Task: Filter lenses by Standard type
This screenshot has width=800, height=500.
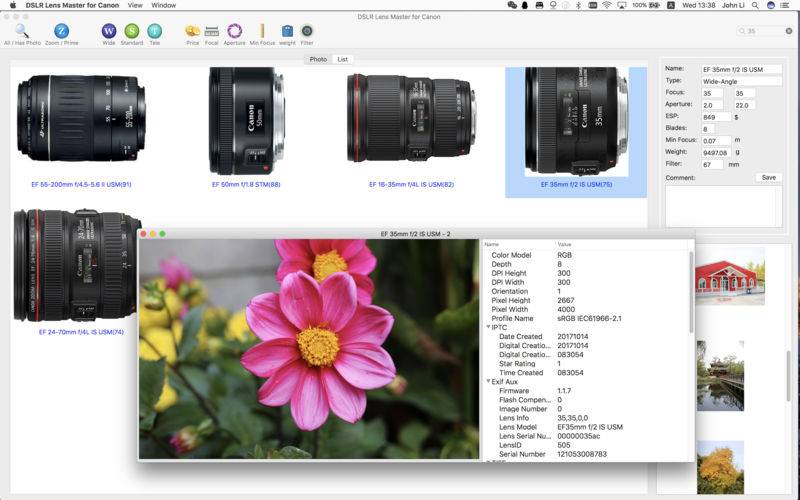Action: (132, 31)
